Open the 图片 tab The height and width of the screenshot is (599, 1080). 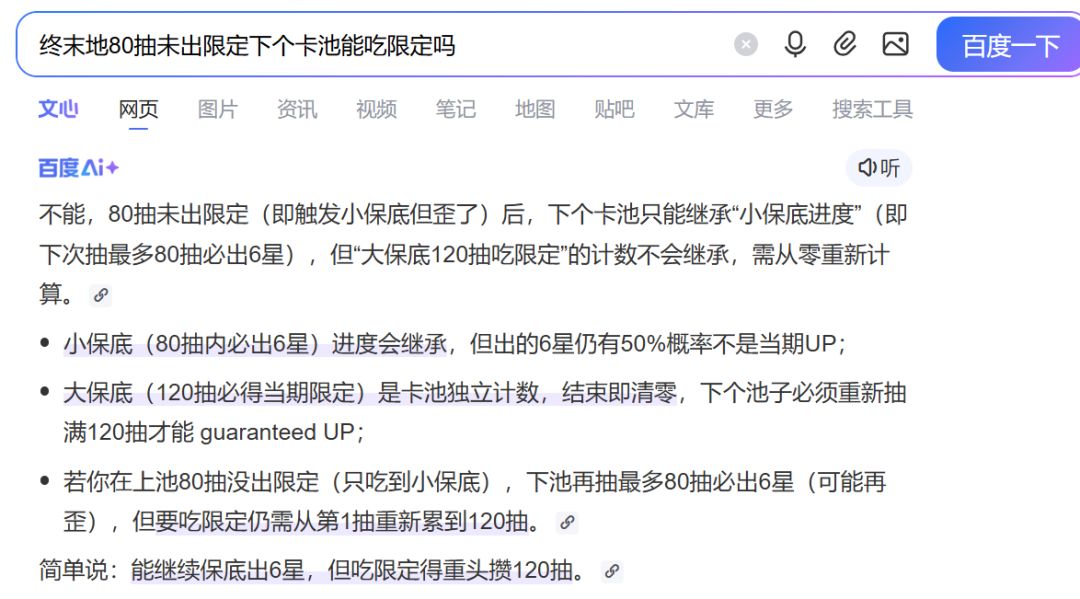(x=218, y=109)
